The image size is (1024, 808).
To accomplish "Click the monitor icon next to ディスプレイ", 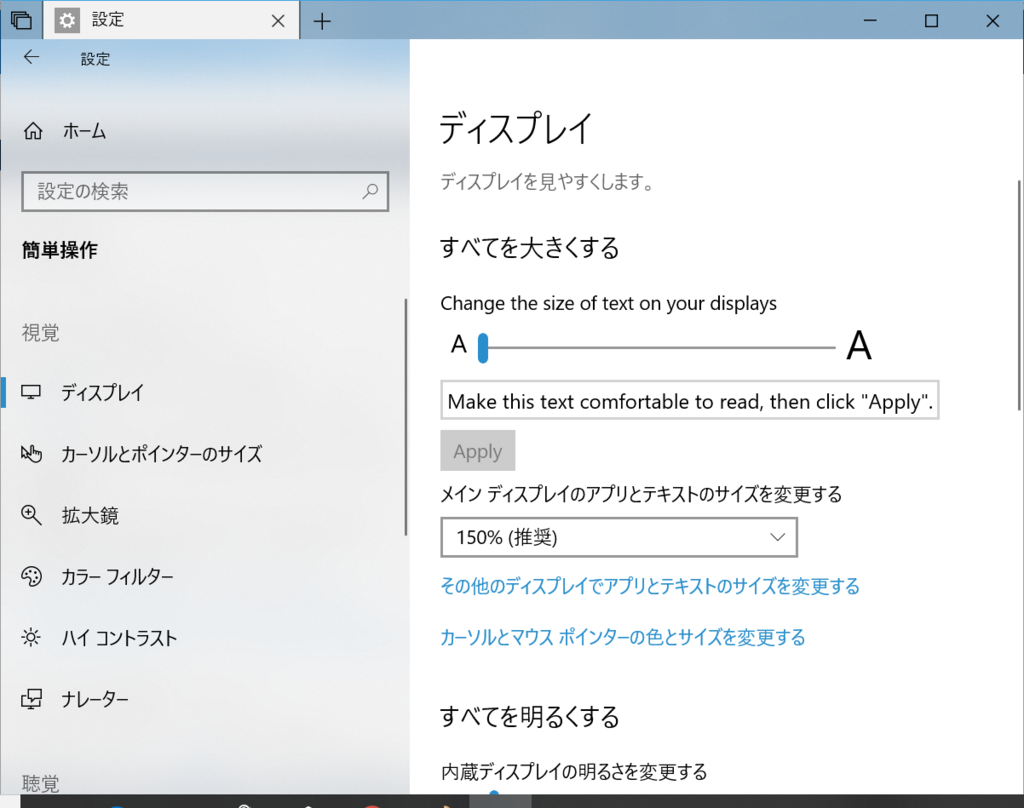I will click(x=30, y=392).
